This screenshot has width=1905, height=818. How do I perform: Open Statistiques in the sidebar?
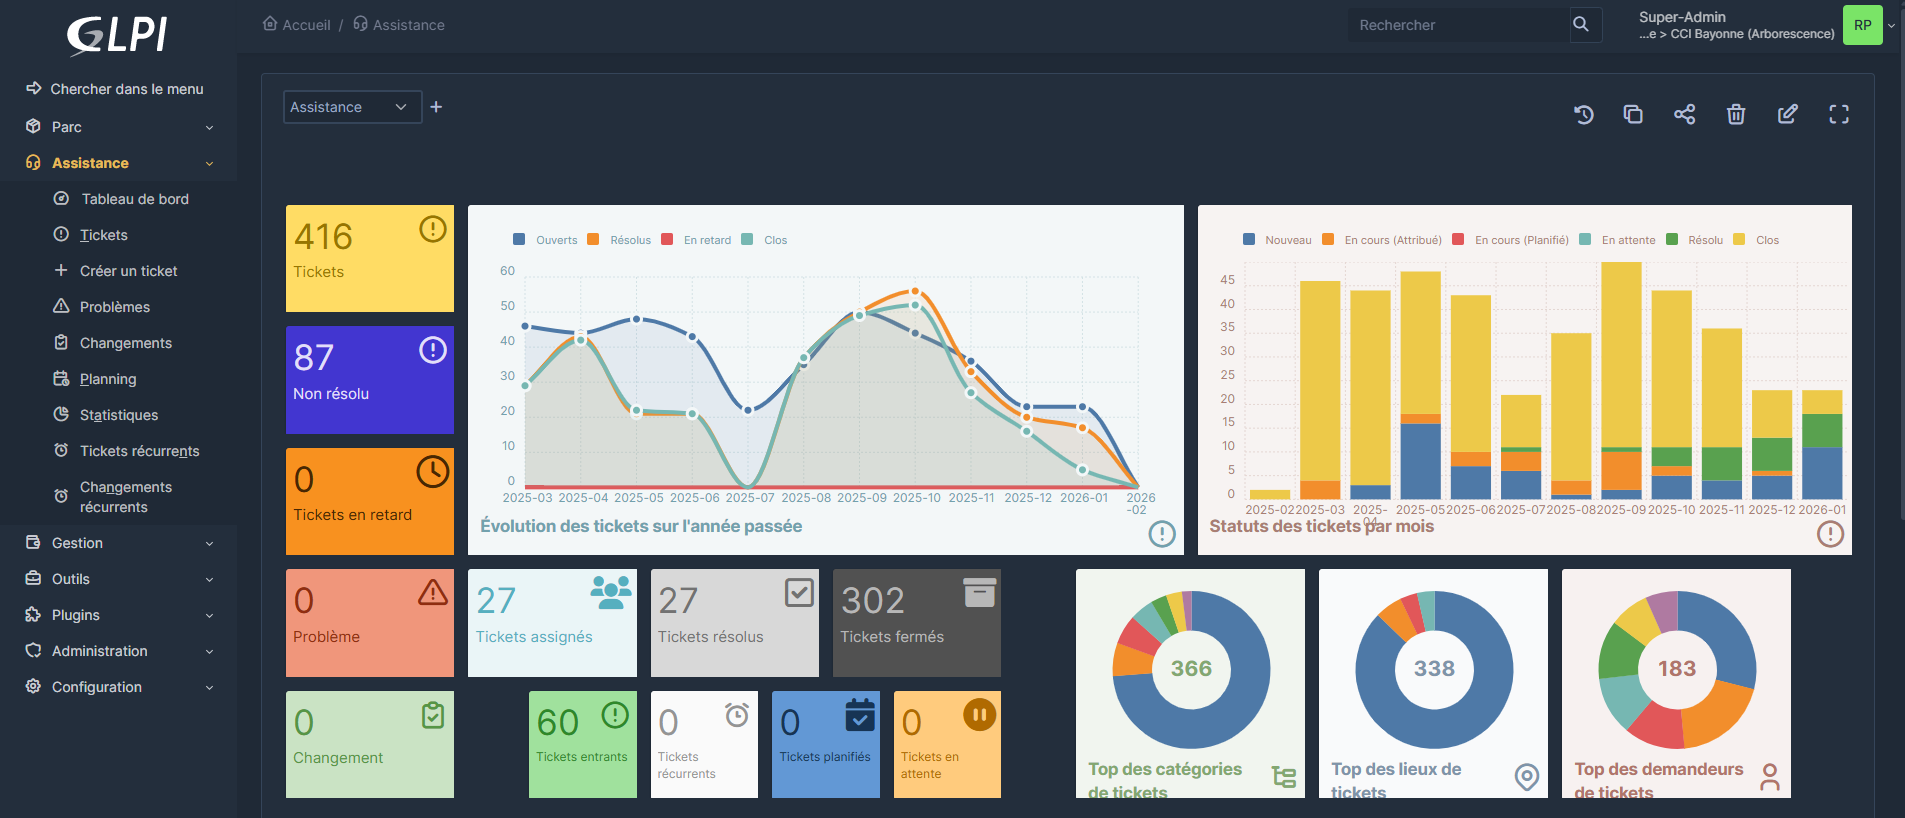pyautogui.click(x=119, y=415)
